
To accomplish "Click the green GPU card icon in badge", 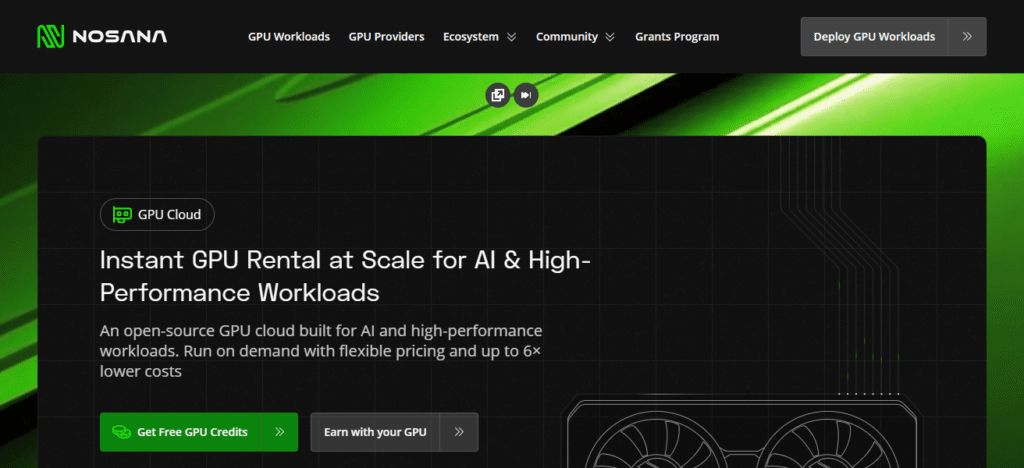I will 122,214.
